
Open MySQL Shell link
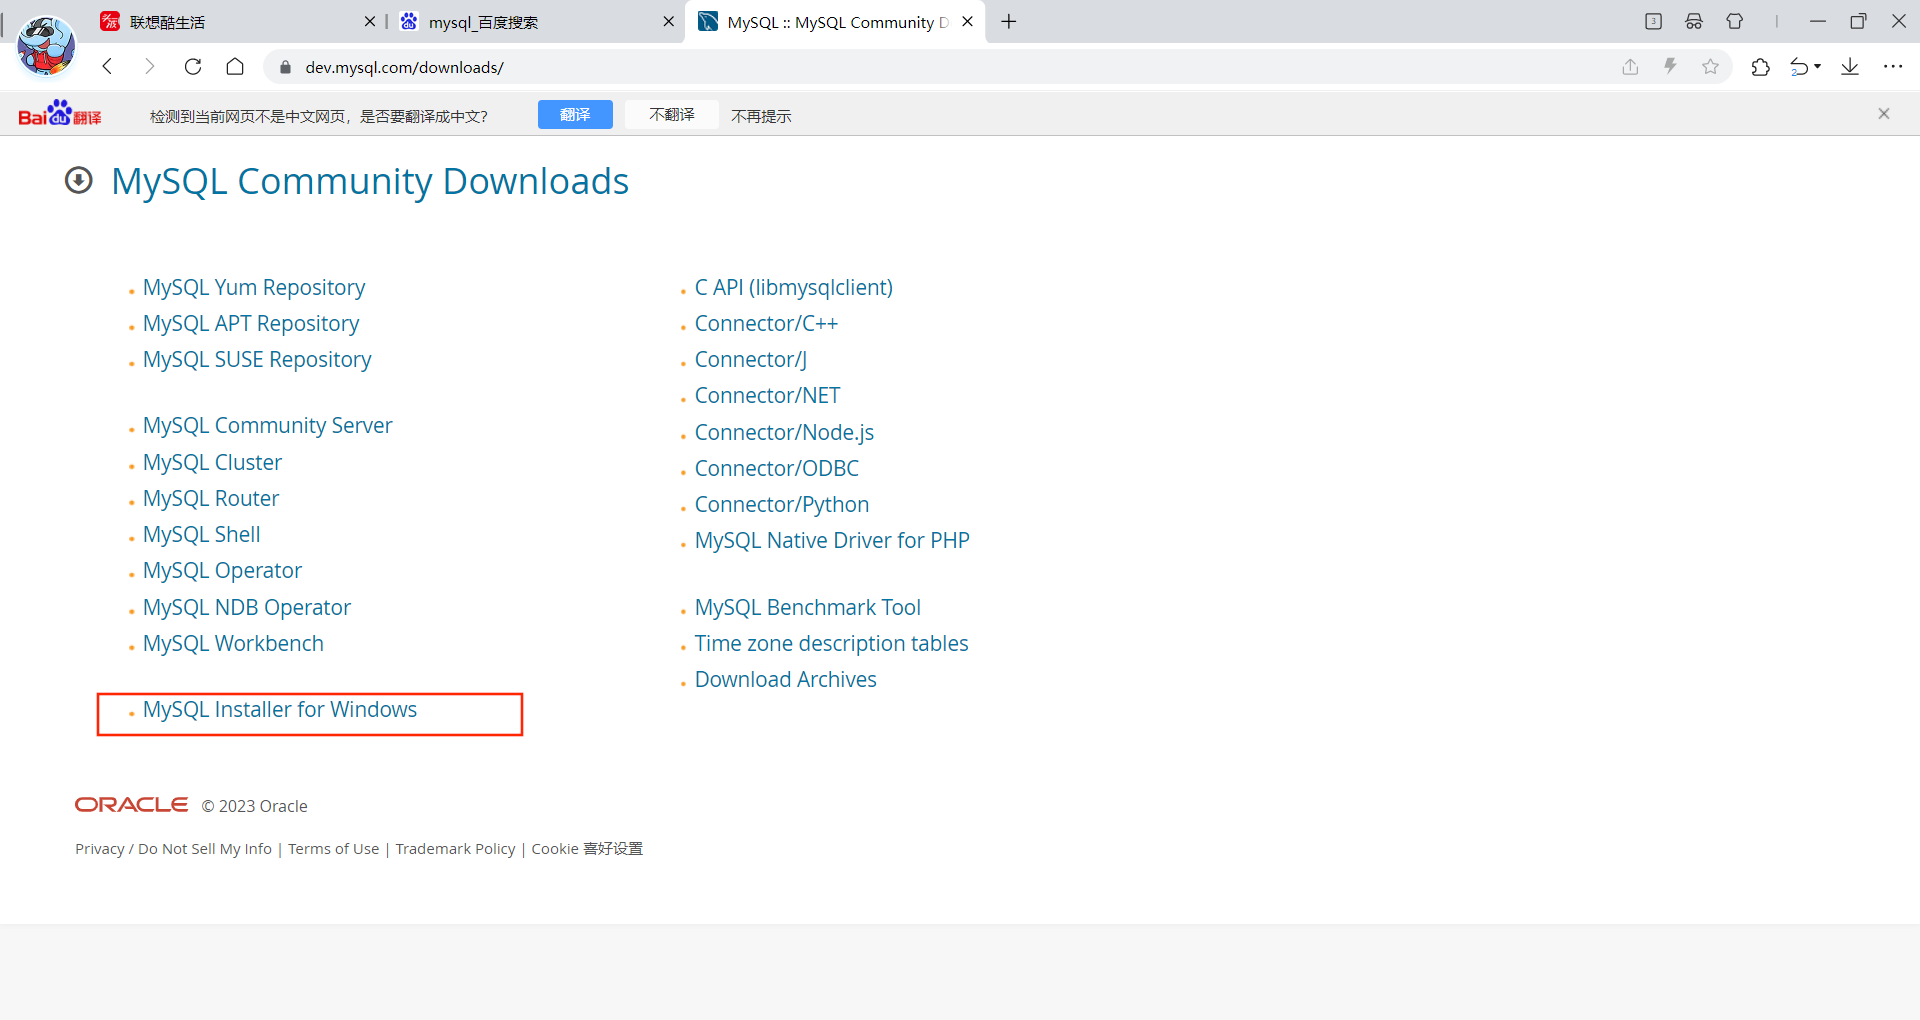click(202, 534)
